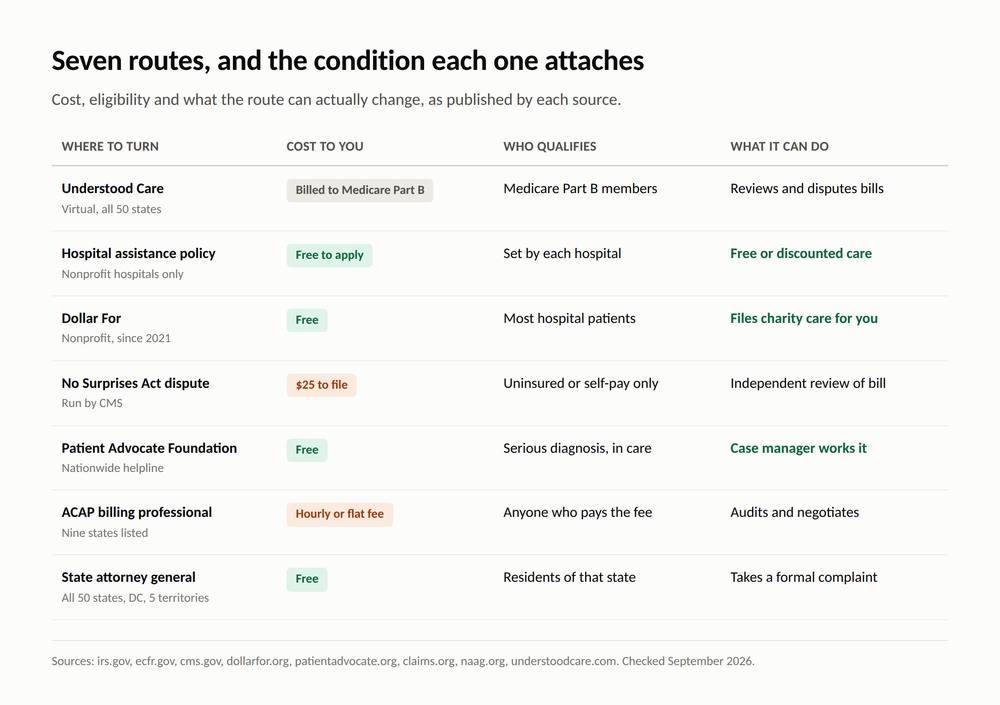Open the 'Free or discounted care' link
The height and width of the screenshot is (705, 1000).
pos(800,253)
